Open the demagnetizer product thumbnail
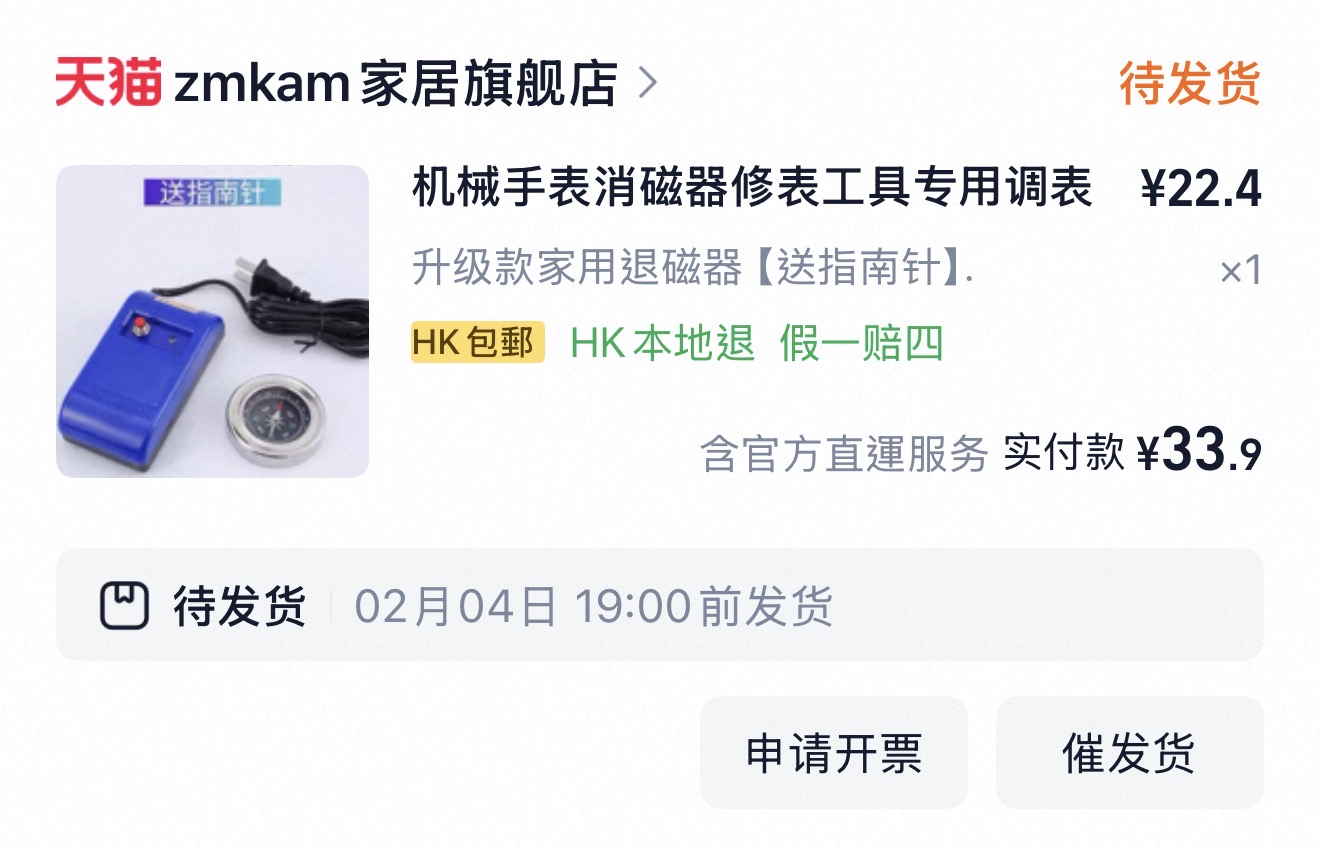Image resolution: width=1320 pixels, height=848 pixels. [x=212, y=321]
